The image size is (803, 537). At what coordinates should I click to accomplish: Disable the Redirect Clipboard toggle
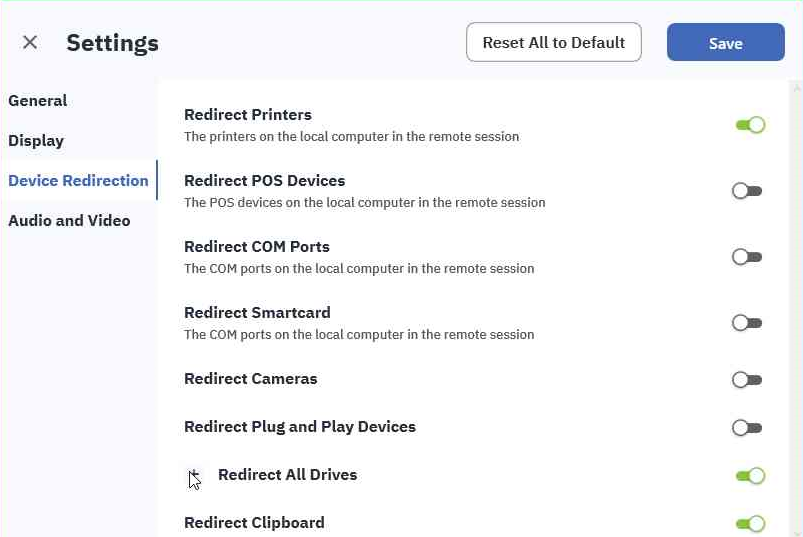click(749, 523)
